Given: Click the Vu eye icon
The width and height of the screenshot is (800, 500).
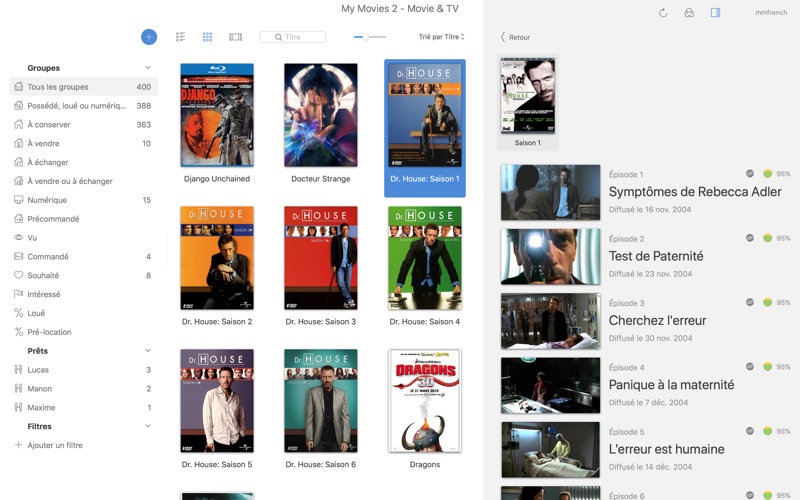Looking at the screenshot, I should tap(18, 237).
